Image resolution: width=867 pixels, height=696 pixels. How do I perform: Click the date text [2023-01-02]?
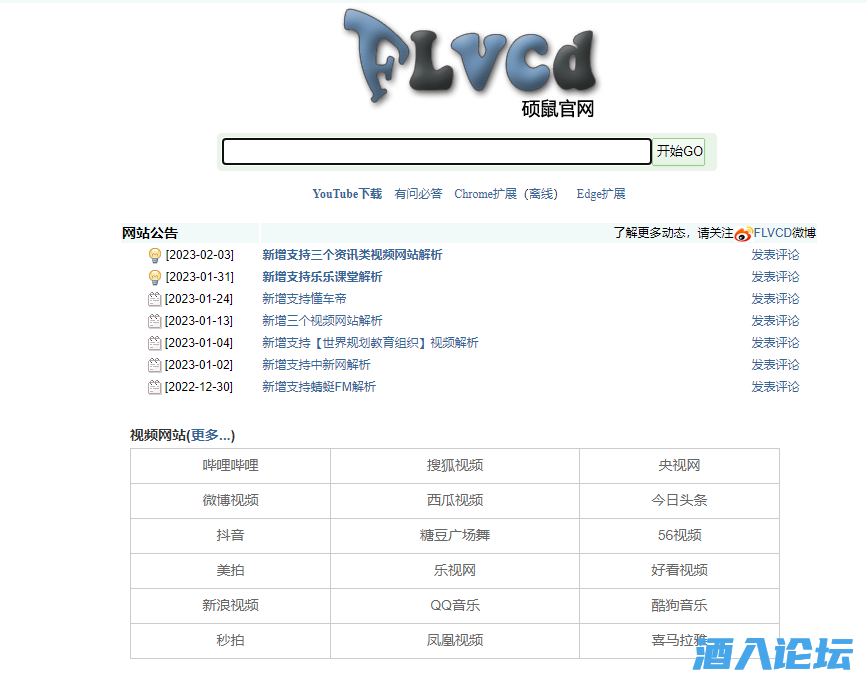[199, 365]
